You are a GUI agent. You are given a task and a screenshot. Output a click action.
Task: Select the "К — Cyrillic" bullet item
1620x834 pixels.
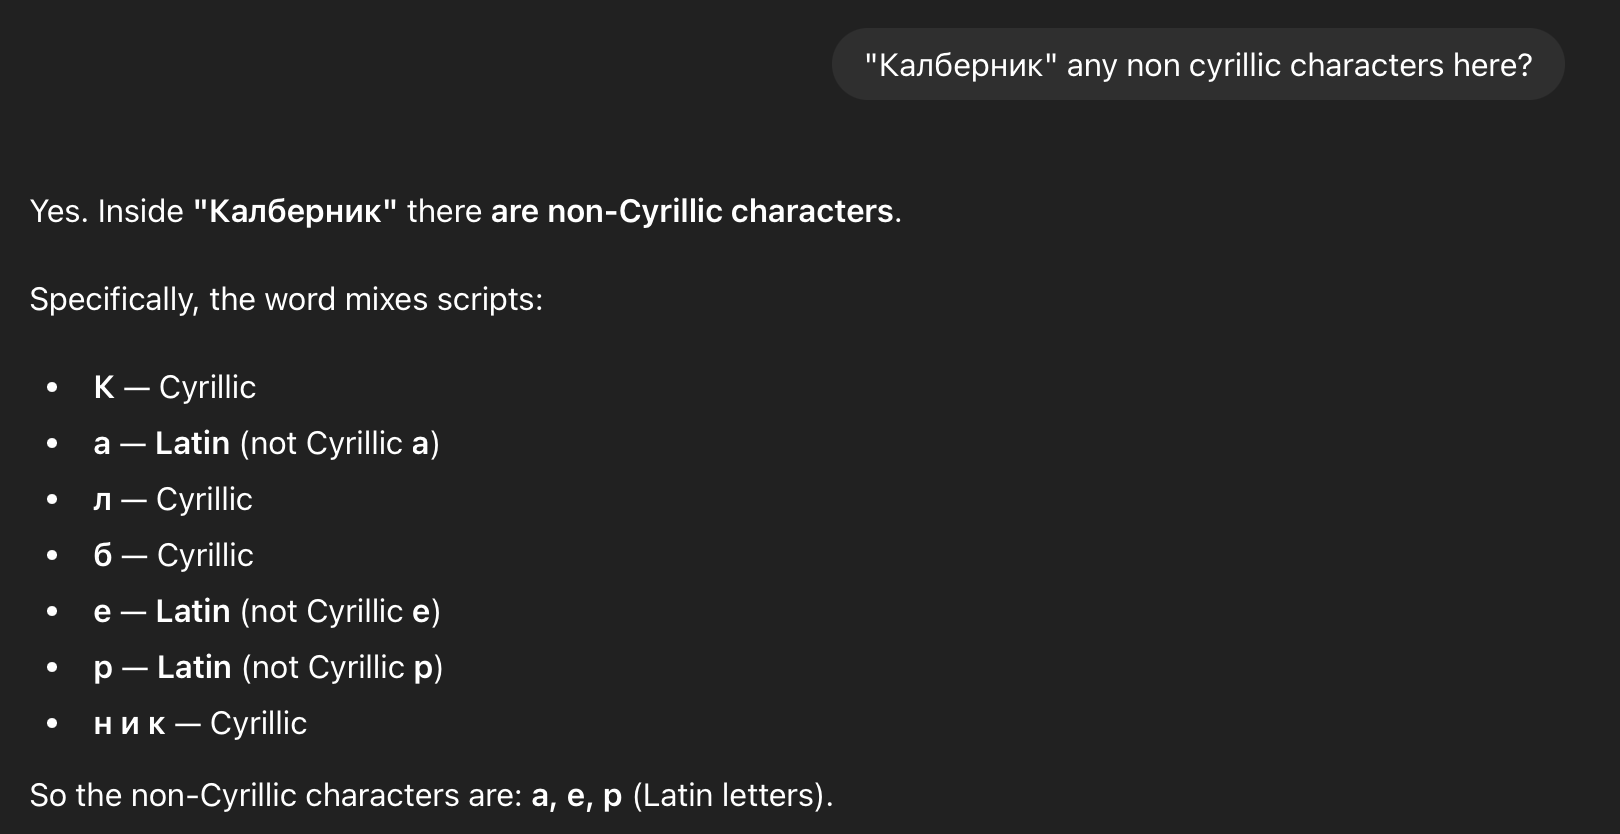click(175, 387)
